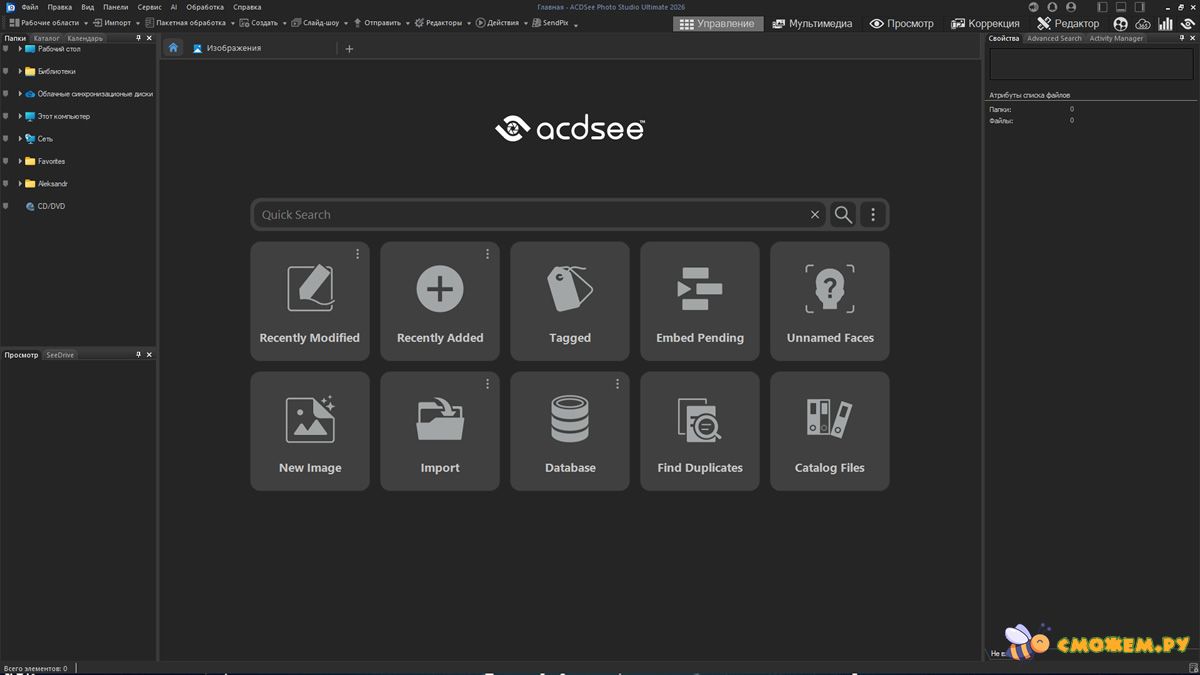The image size is (1200, 675).
Task: Switch to Просмотр mode
Action: pyautogui.click(x=901, y=24)
